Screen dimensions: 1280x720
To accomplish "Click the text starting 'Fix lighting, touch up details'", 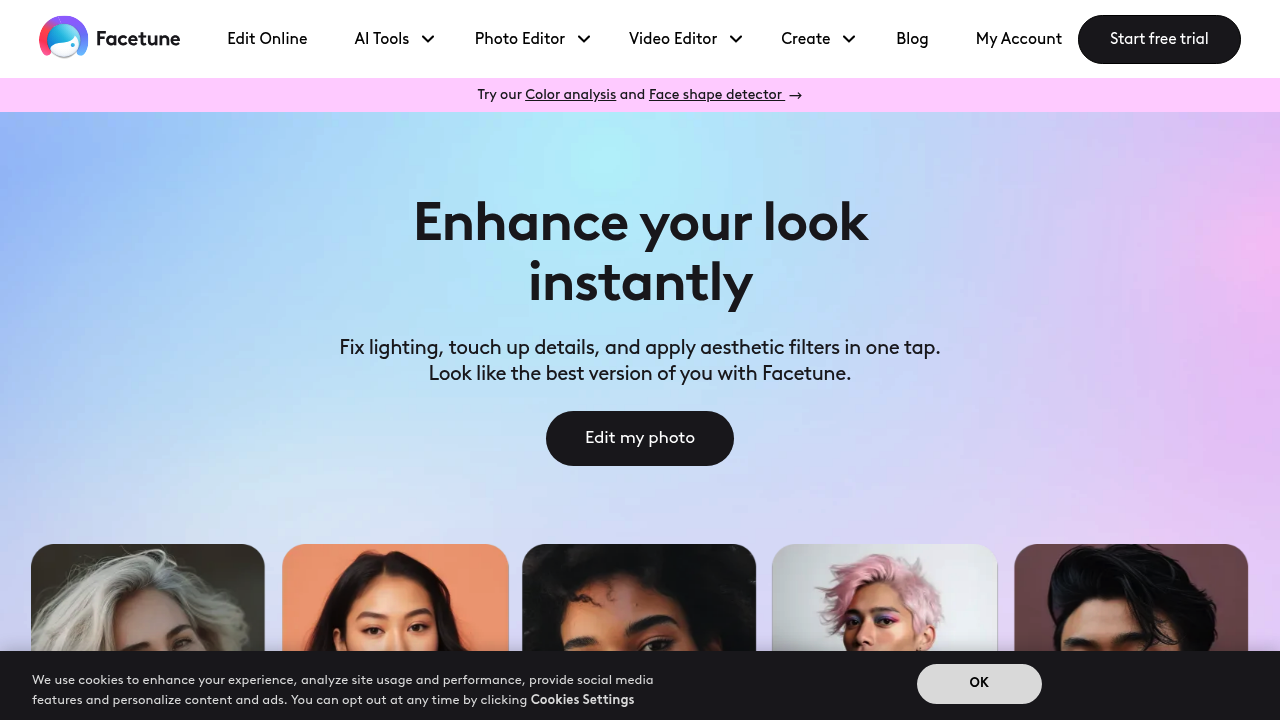I will tap(640, 360).
